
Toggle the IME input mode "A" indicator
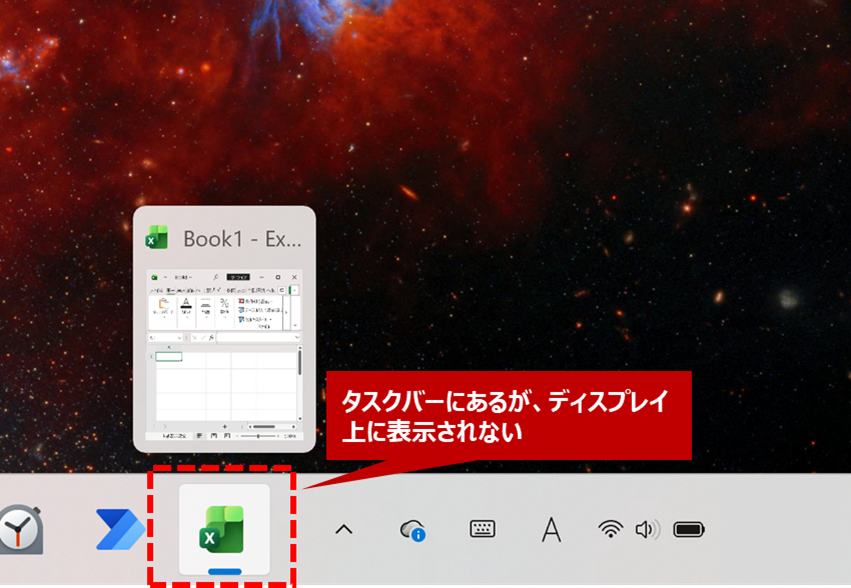point(551,529)
